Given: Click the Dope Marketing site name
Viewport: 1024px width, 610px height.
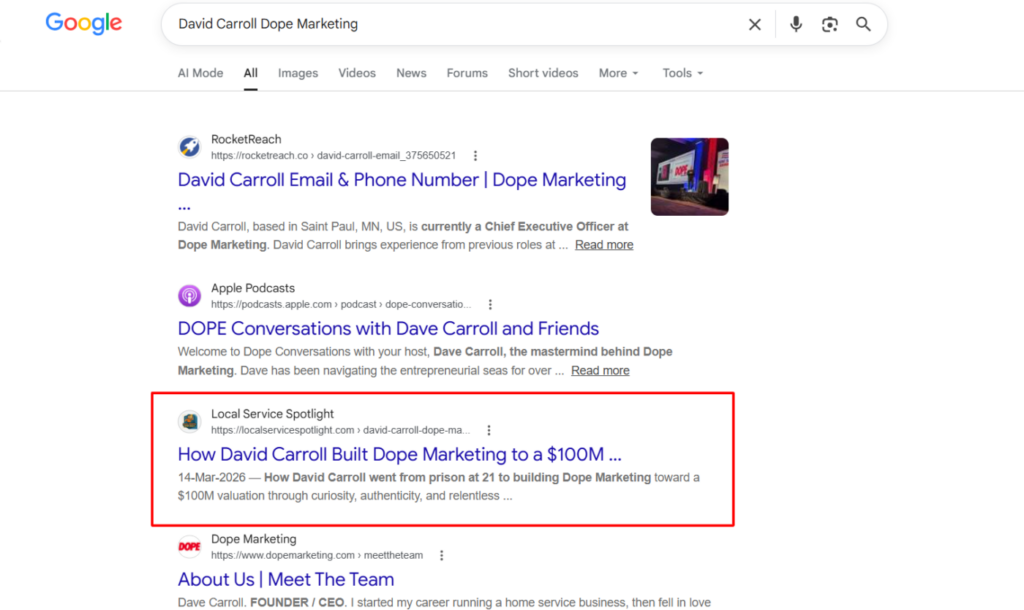Looking at the screenshot, I should click(253, 539).
